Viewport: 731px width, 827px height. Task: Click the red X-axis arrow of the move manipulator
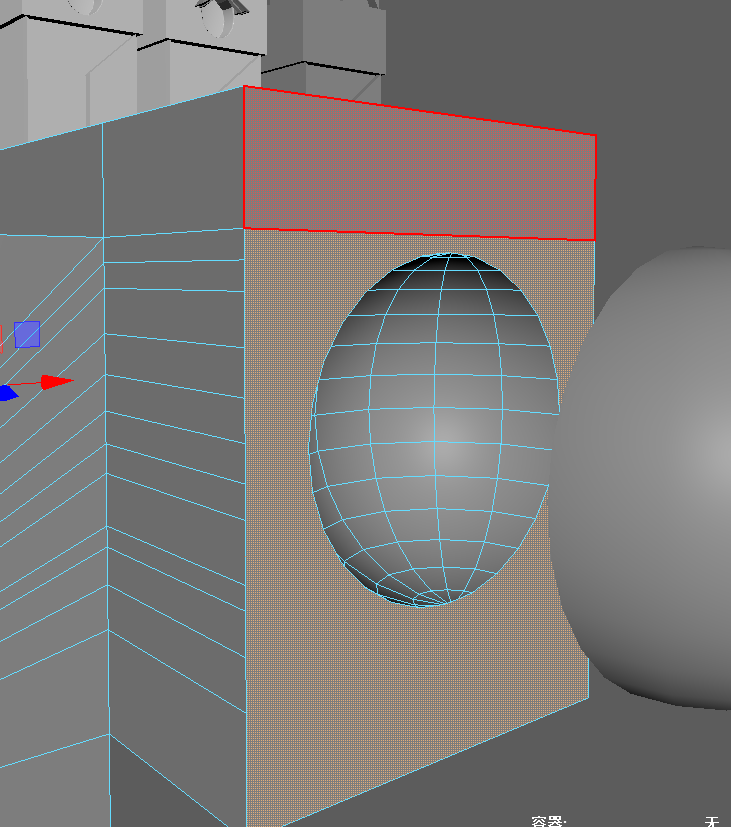tap(57, 381)
